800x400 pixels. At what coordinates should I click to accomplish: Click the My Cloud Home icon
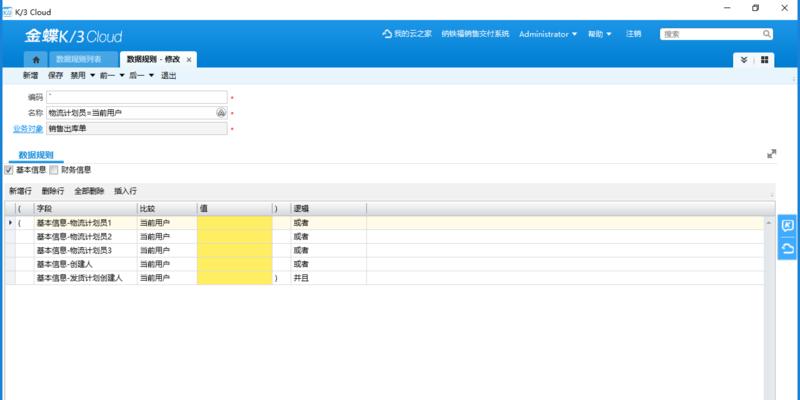click(x=387, y=34)
